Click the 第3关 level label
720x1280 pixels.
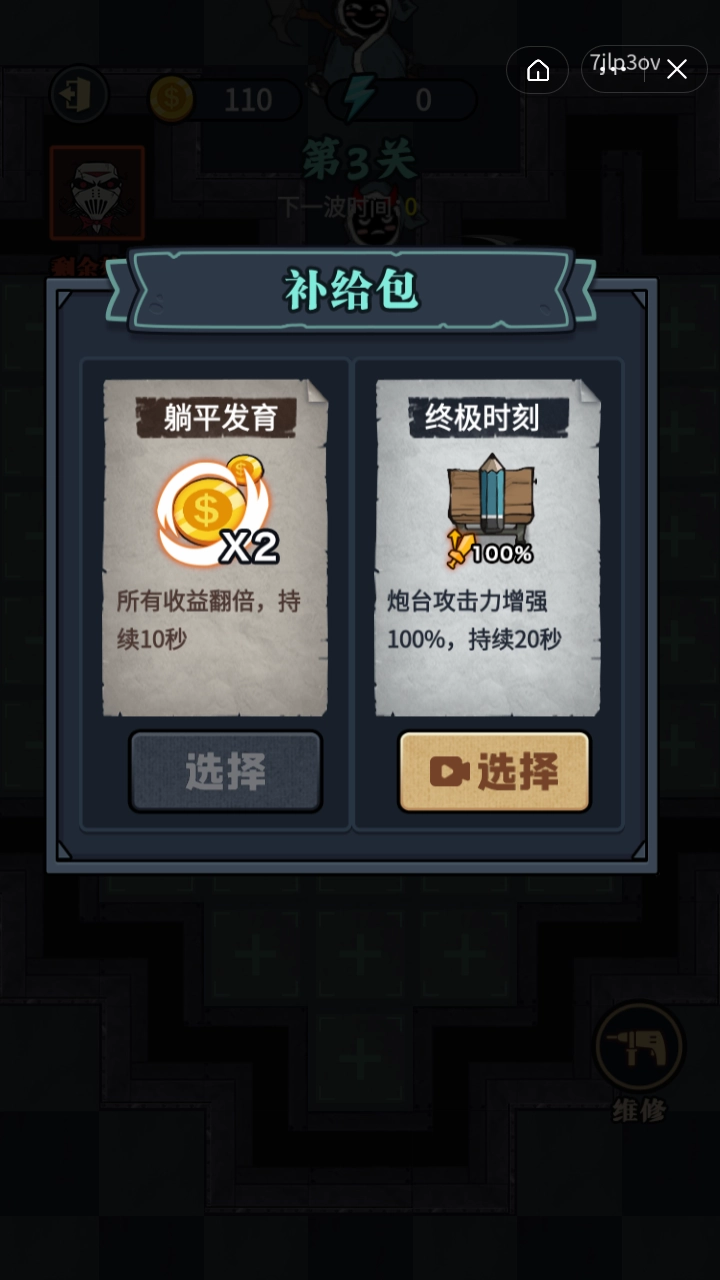pyautogui.click(x=359, y=160)
